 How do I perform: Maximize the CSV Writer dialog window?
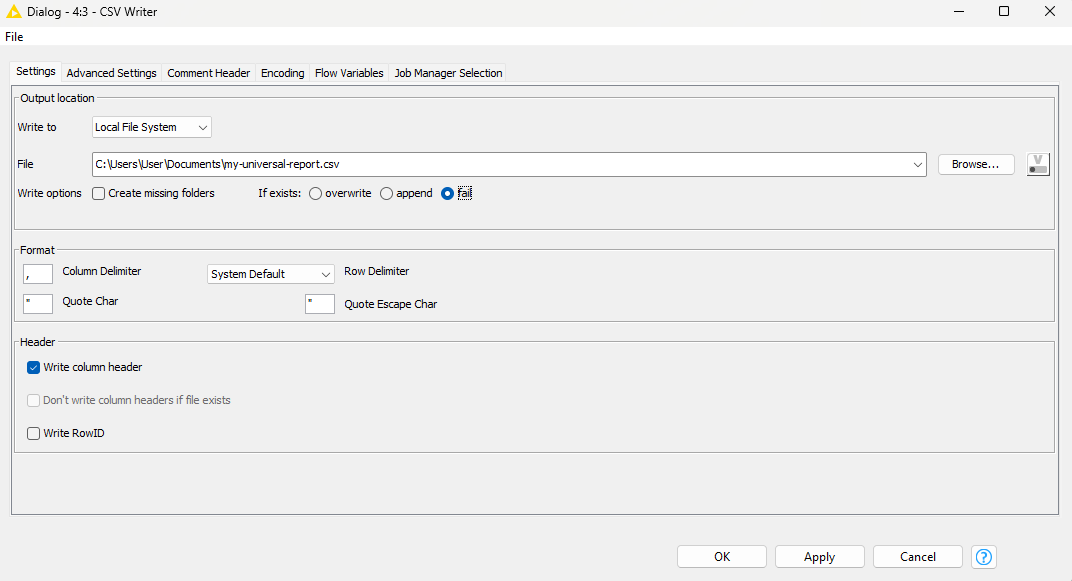click(x=1003, y=12)
